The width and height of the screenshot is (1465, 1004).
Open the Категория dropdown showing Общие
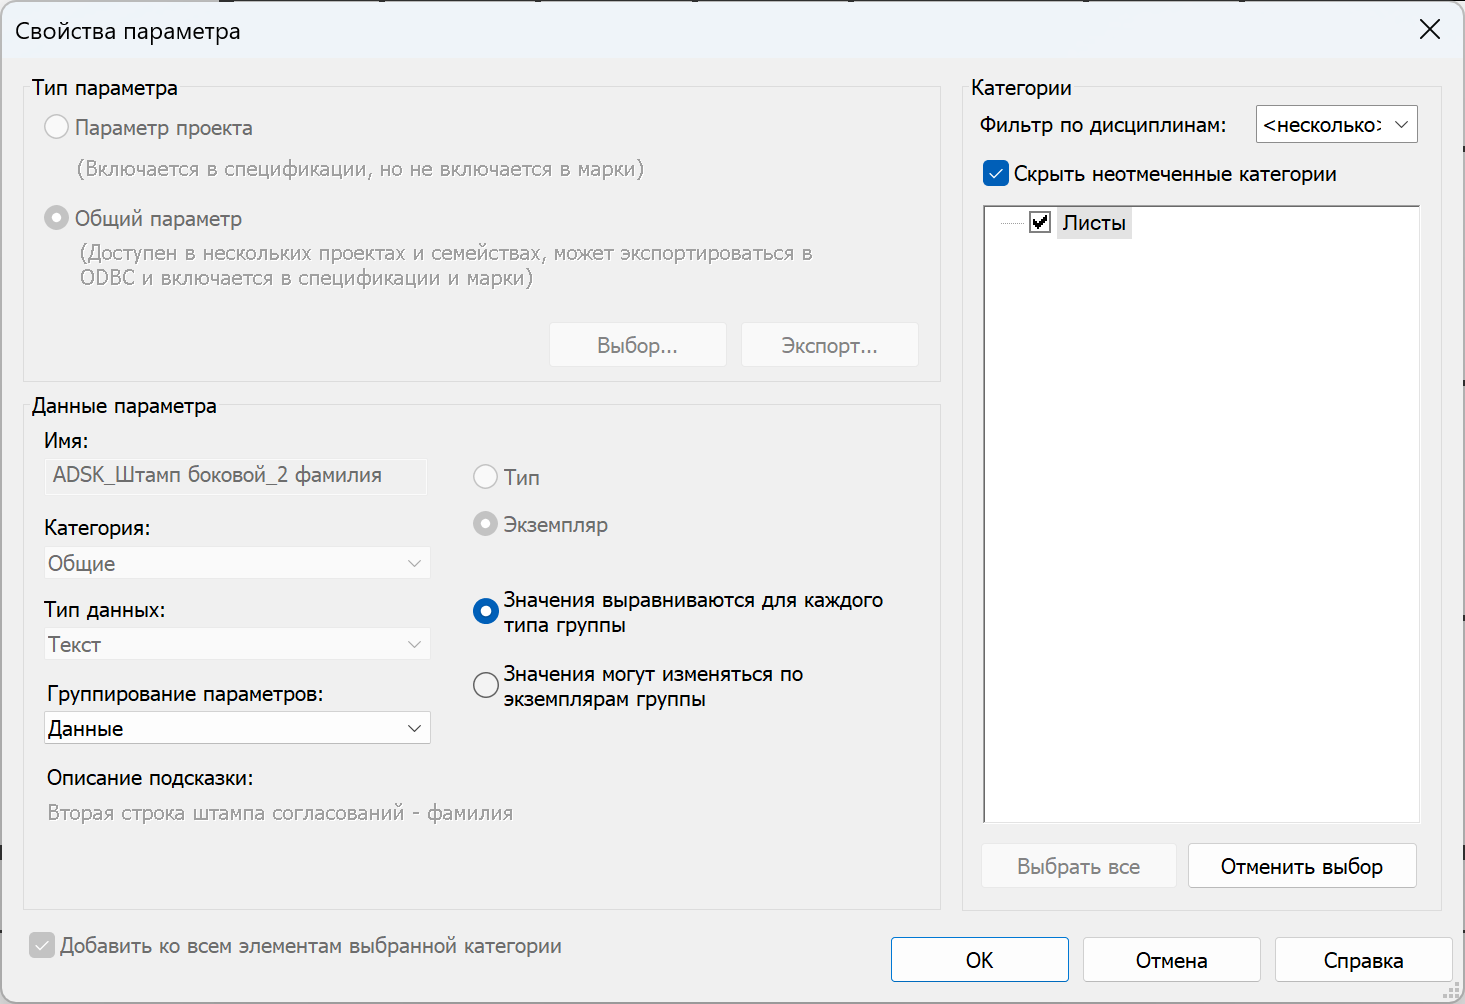(x=237, y=563)
